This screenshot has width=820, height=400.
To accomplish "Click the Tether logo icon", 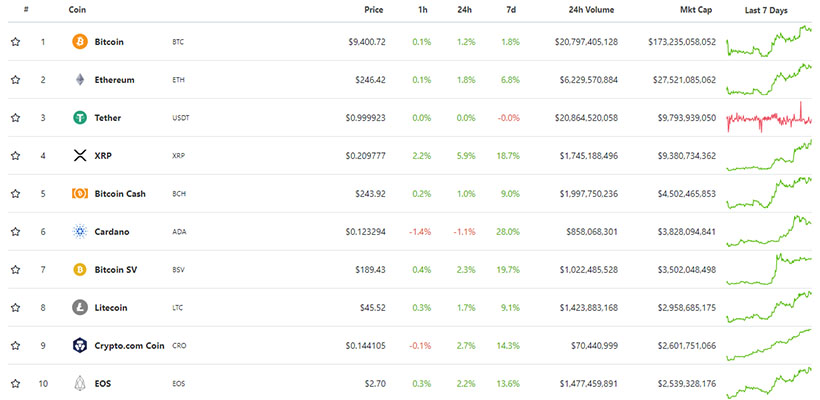I will coord(79,118).
